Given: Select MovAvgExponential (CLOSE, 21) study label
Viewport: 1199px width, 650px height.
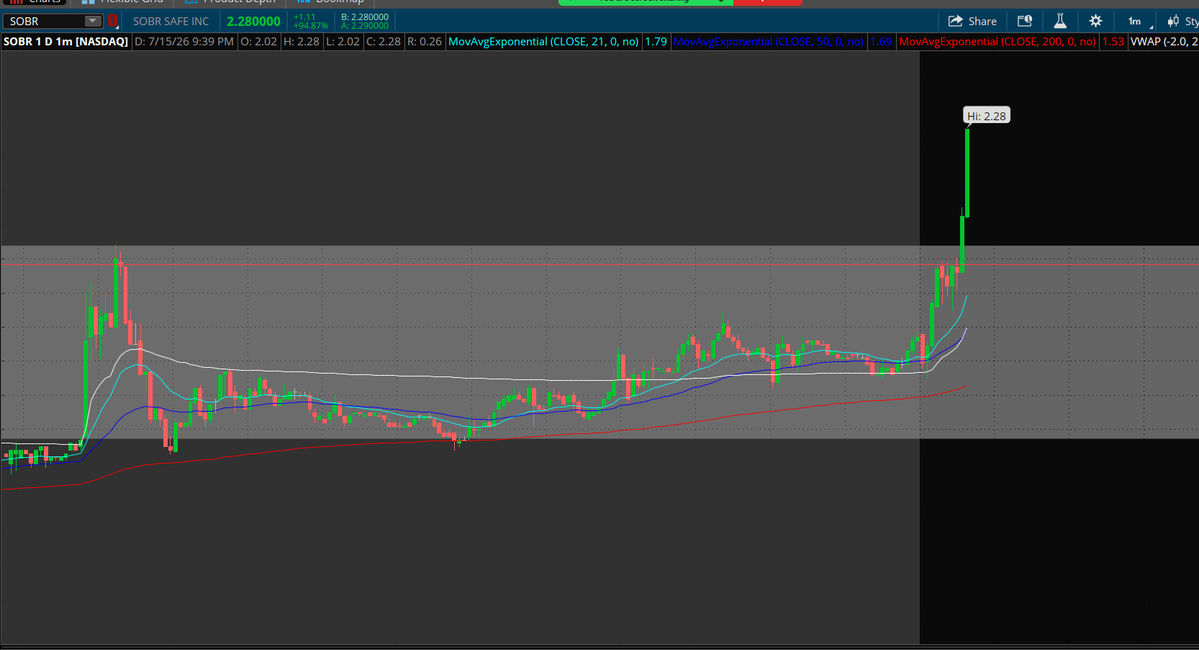Looking at the screenshot, I should point(543,42).
